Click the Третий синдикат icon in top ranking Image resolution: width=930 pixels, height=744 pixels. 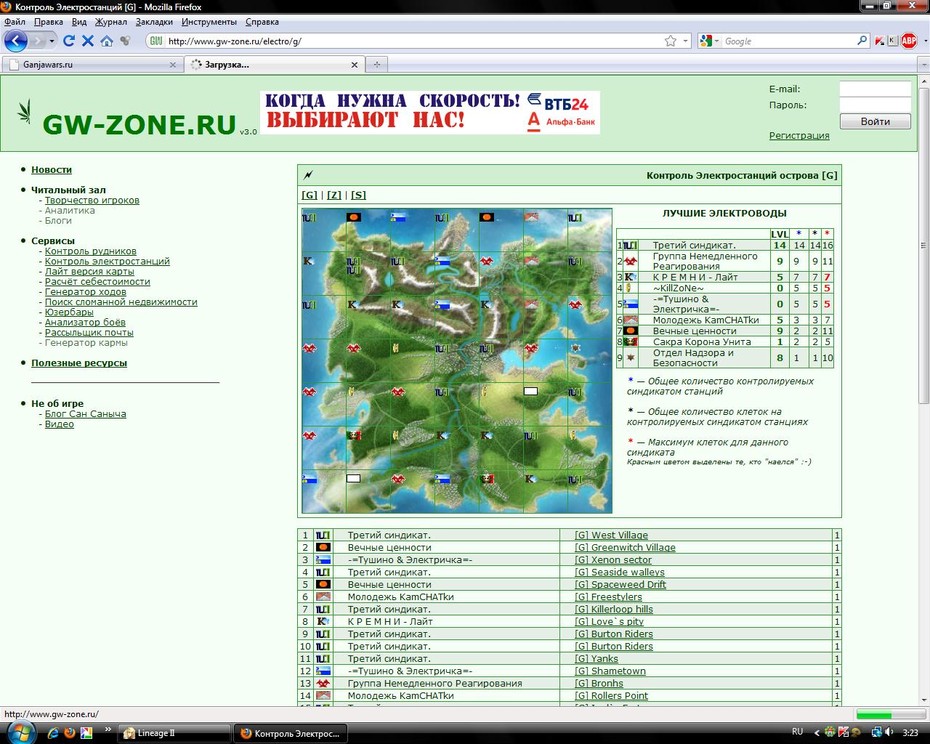(x=630, y=245)
